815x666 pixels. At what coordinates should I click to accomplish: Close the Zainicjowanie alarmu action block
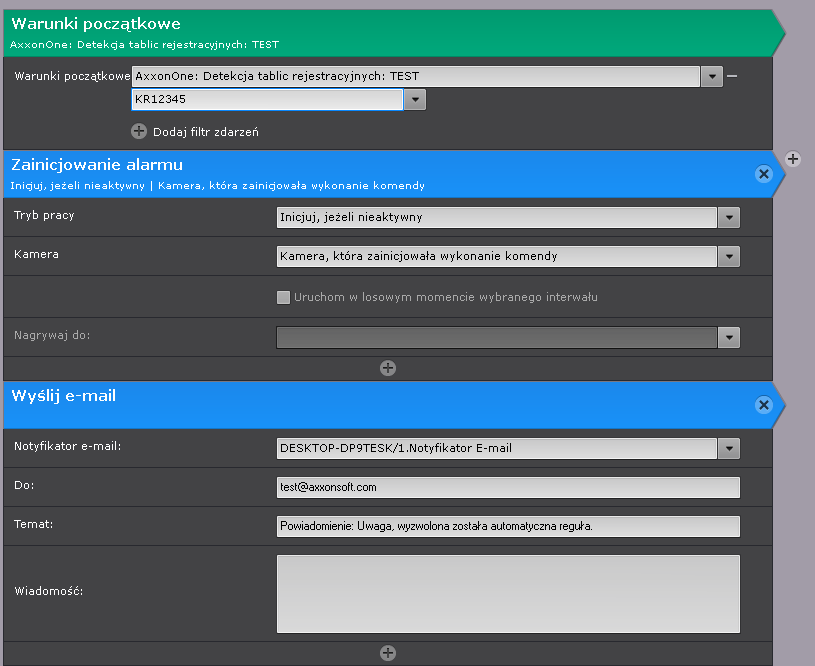pos(764,174)
